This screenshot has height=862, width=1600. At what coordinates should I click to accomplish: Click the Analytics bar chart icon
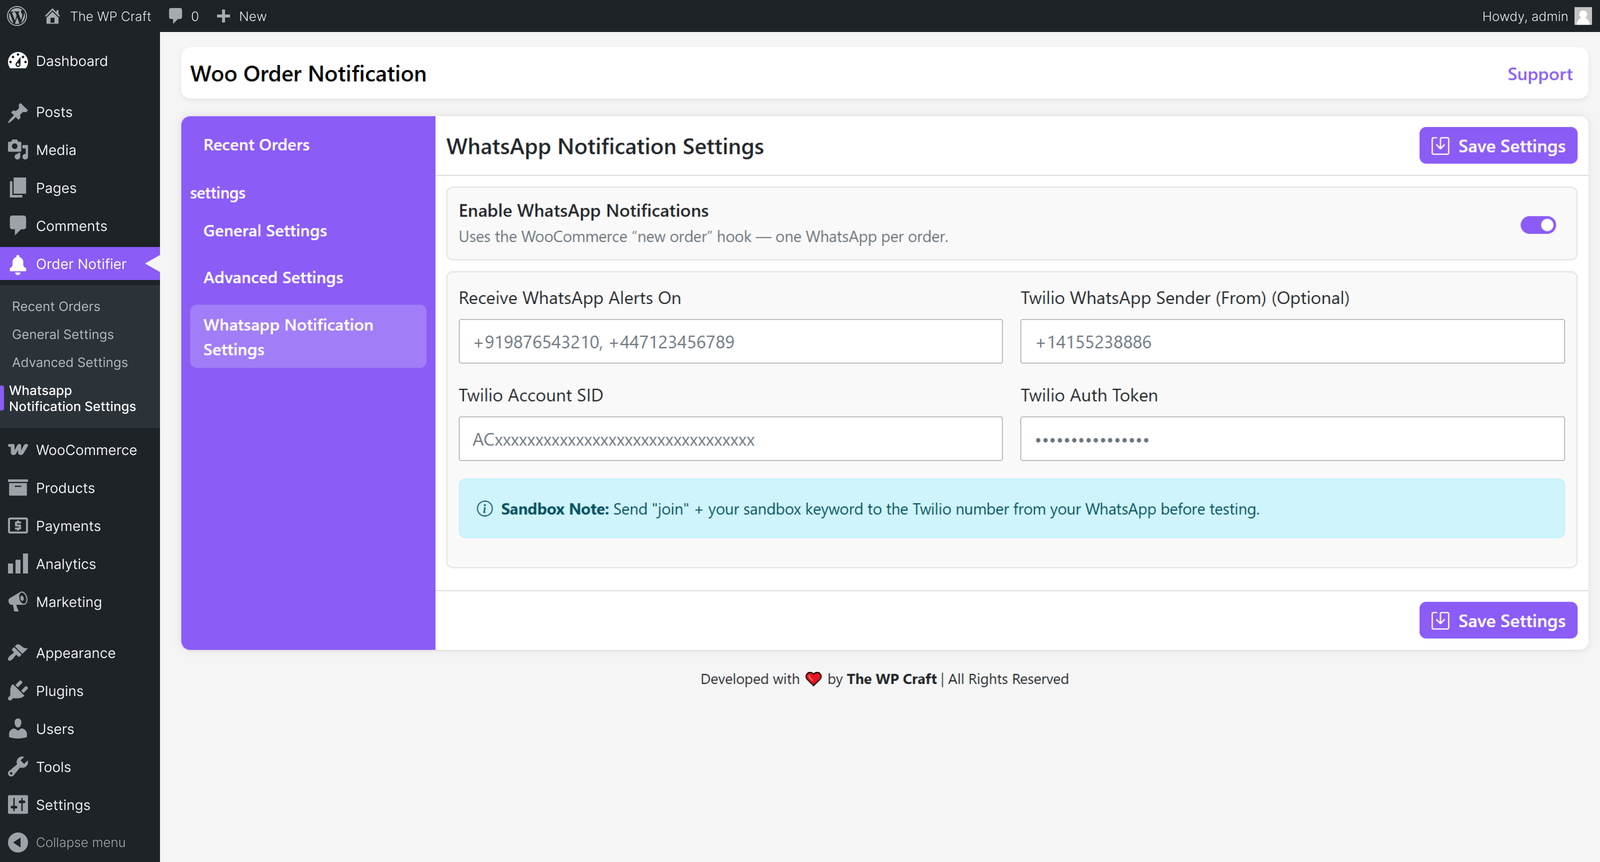pyautogui.click(x=18, y=564)
